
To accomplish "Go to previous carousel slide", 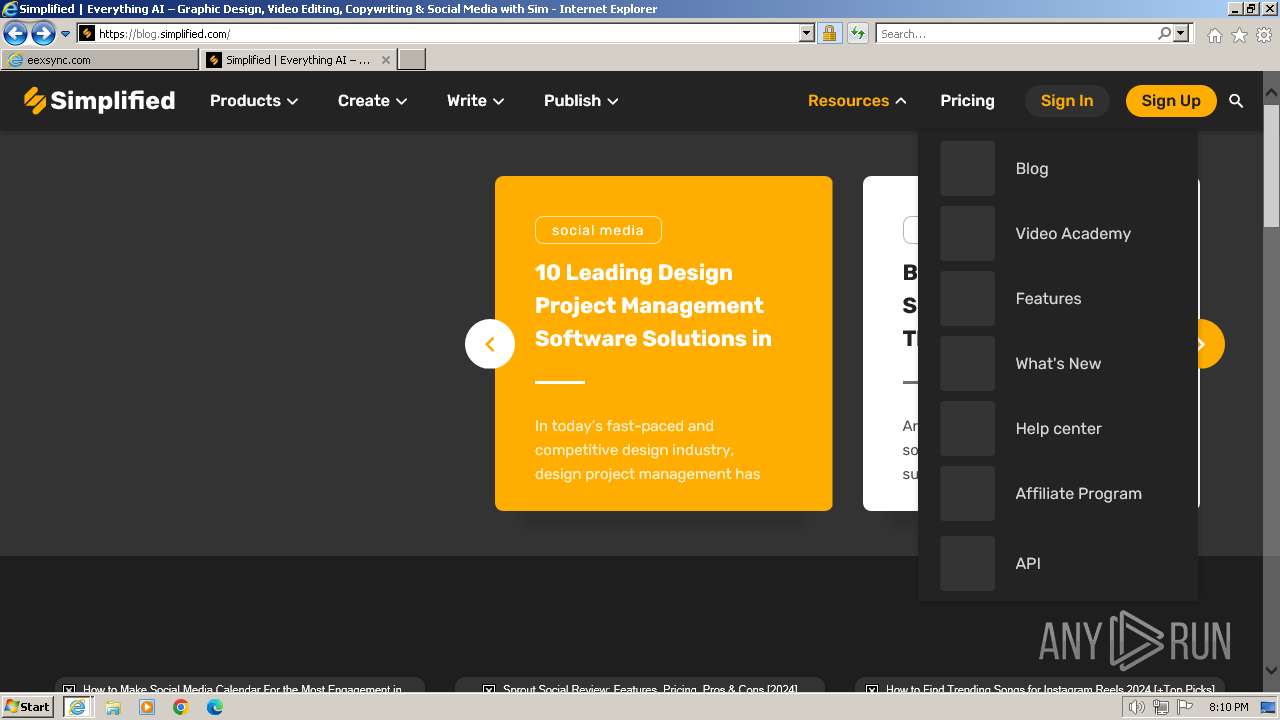I will pos(490,344).
